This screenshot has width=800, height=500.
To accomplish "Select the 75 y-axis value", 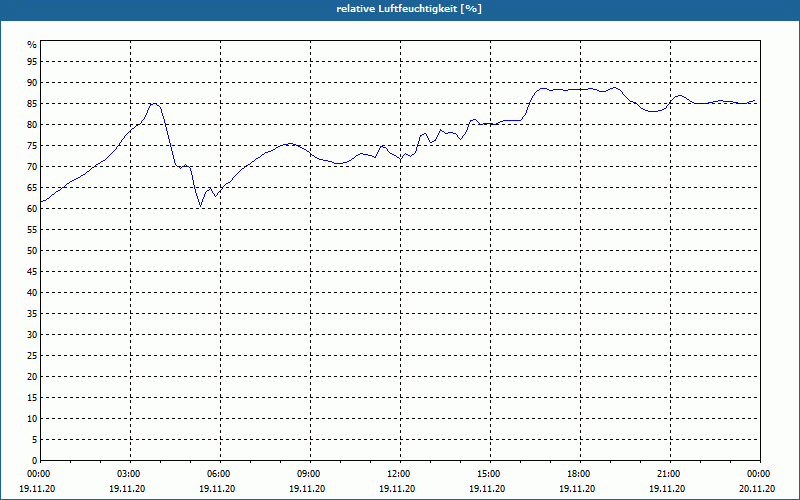I will tap(32, 146).
